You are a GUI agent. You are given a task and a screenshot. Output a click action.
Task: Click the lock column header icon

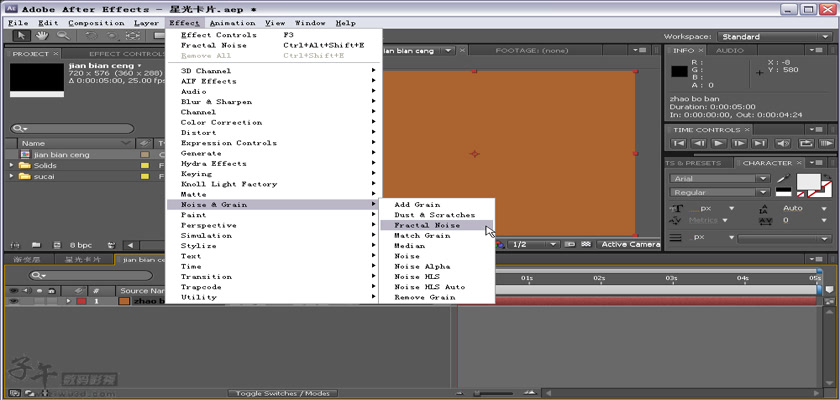[51, 290]
